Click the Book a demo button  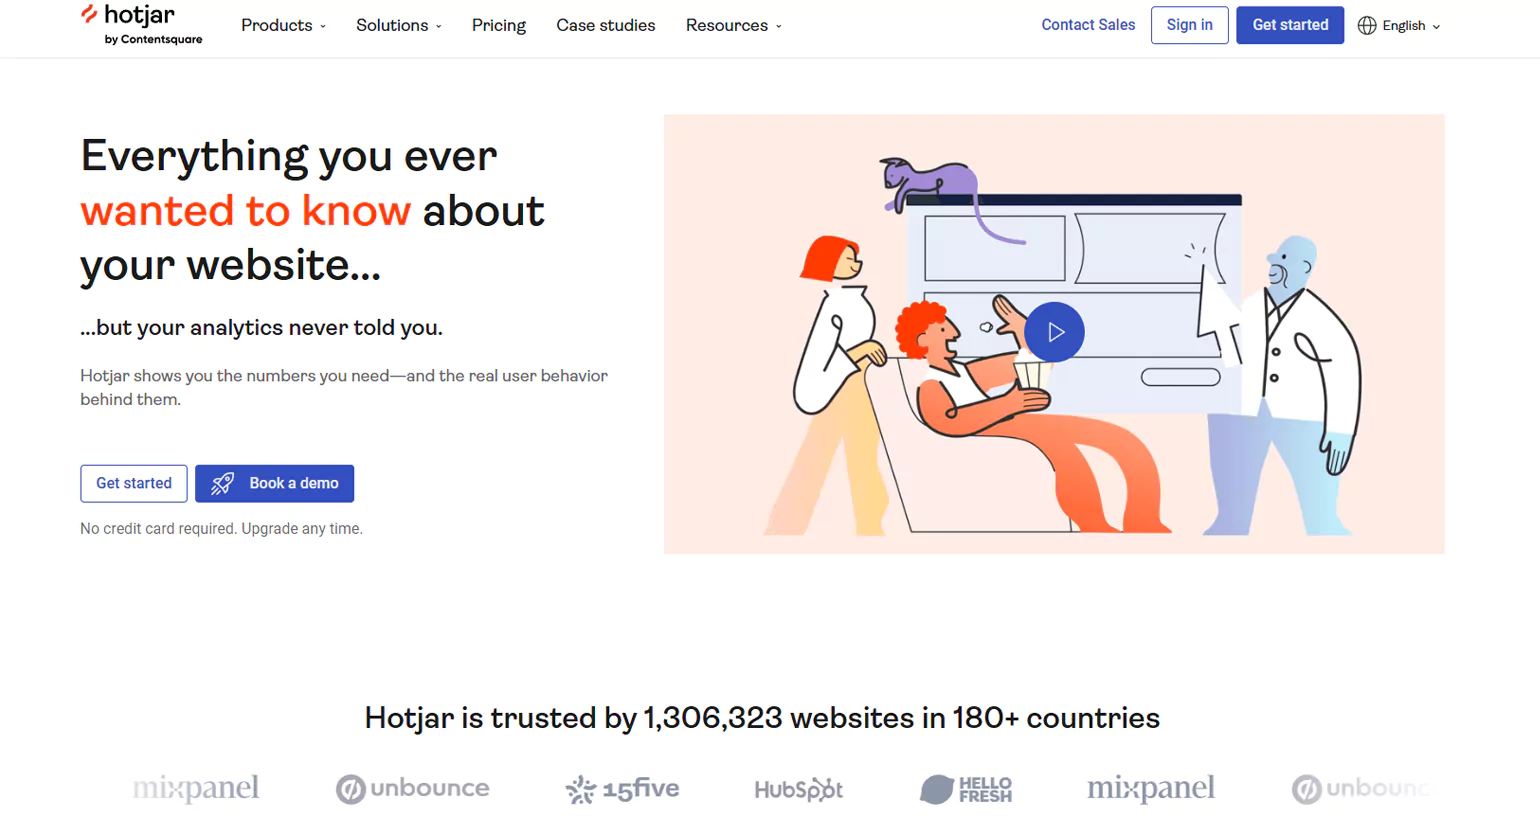[x=274, y=483]
